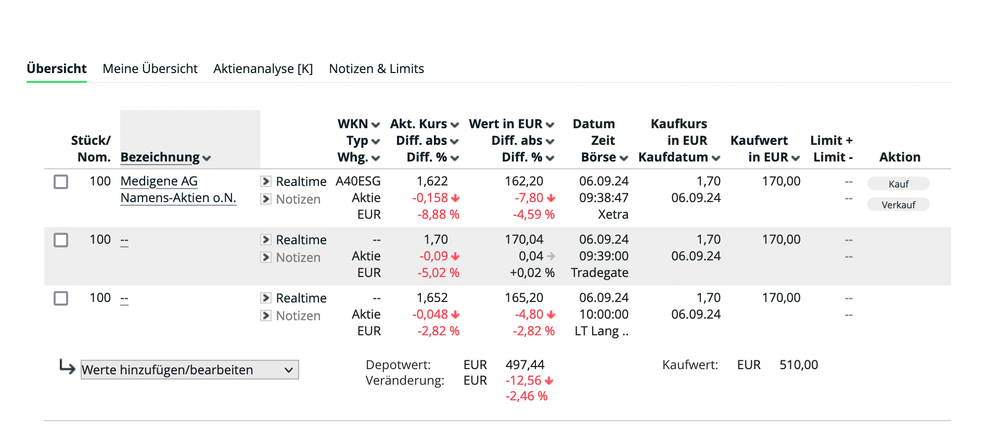
Task: Sort by WKN using its arrow icon
Action: click(x=376, y=125)
